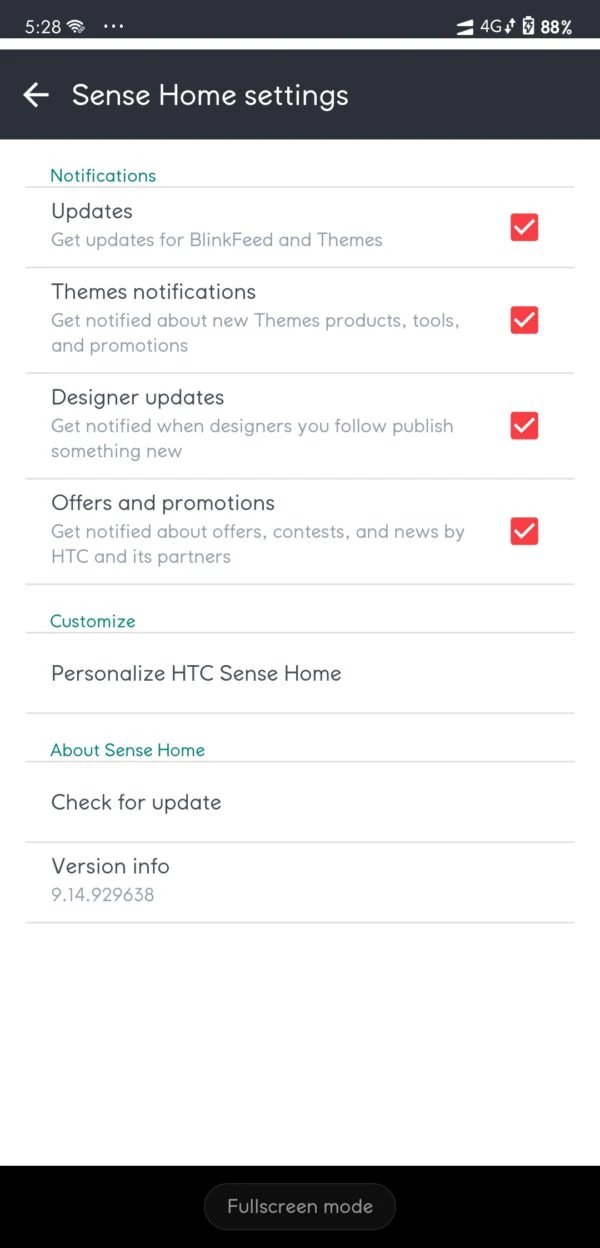Tap the Notifications section header
Image resolution: width=600 pixels, height=1248 pixels.
pyautogui.click(x=103, y=175)
